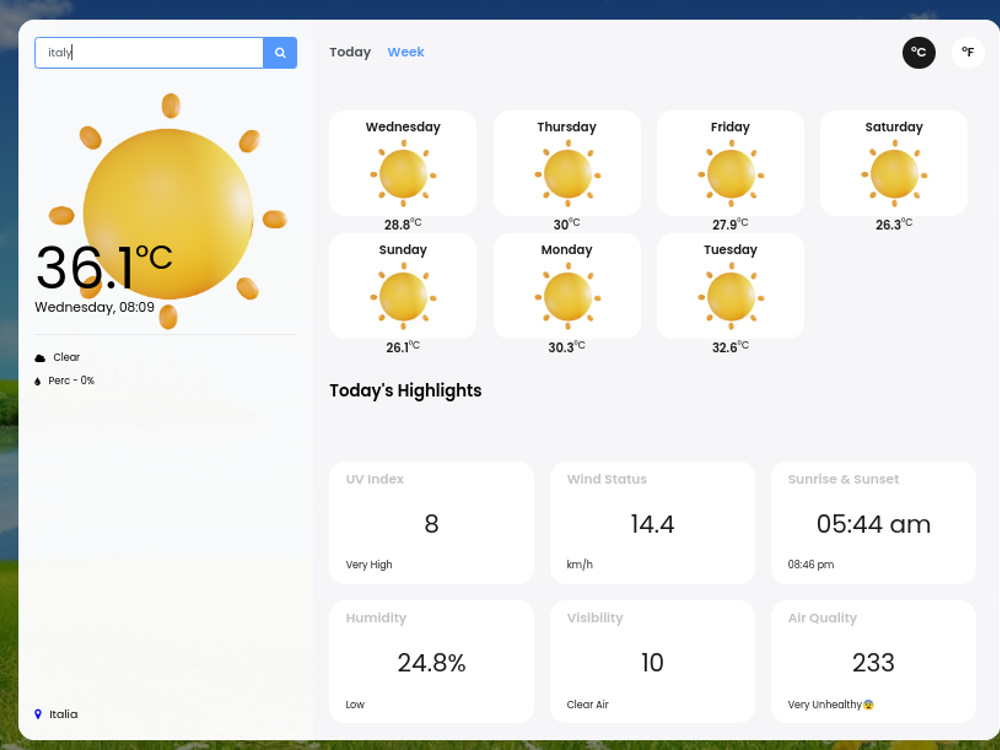Click the Monday day label

tap(567, 249)
